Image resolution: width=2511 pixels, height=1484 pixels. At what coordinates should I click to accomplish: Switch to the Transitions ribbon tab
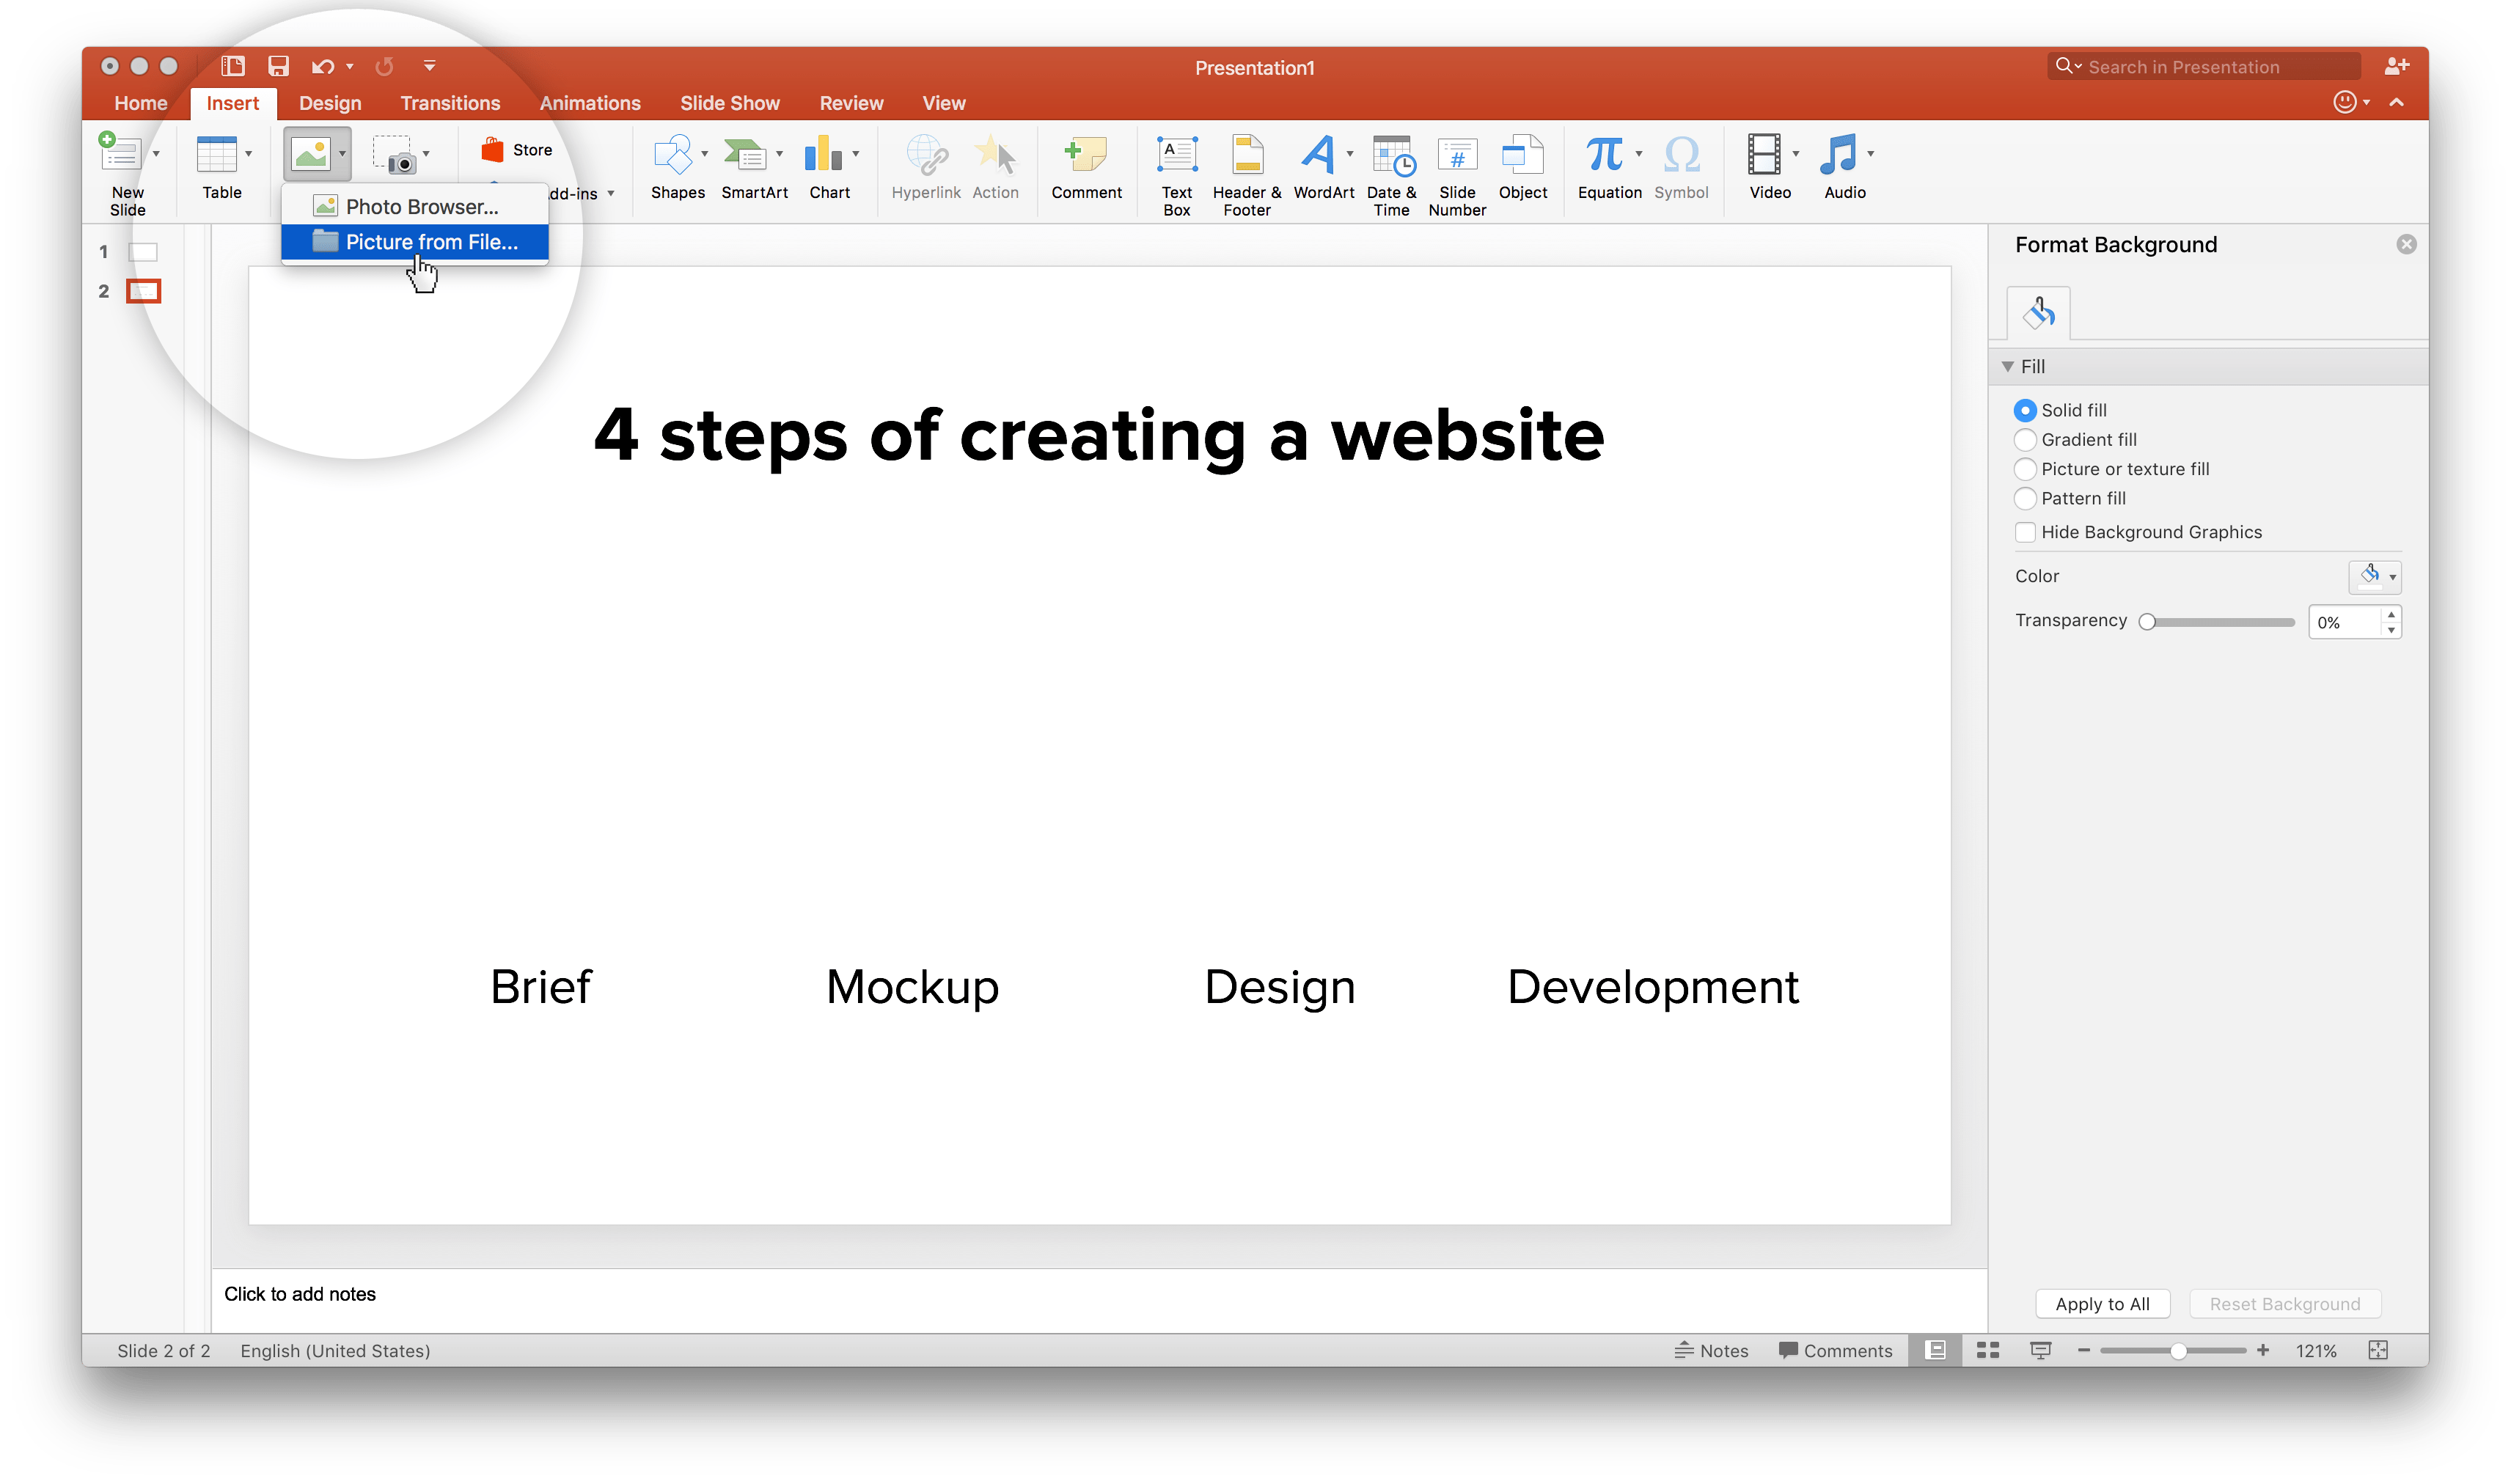click(x=450, y=102)
